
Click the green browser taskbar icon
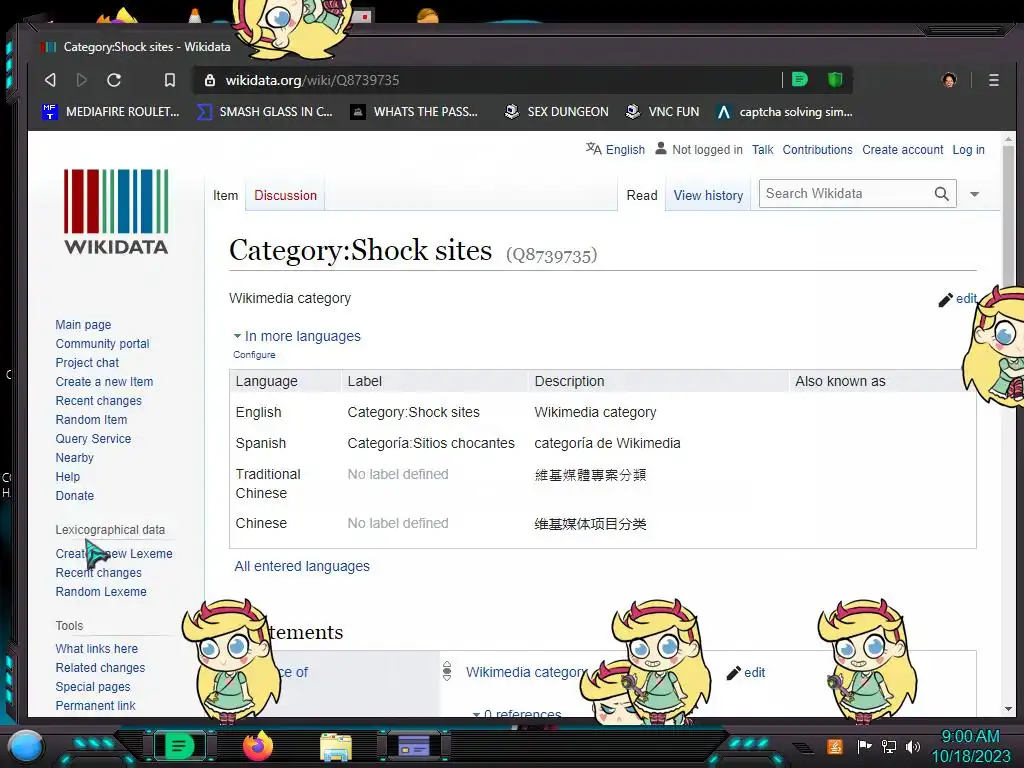click(x=179, y=745)
